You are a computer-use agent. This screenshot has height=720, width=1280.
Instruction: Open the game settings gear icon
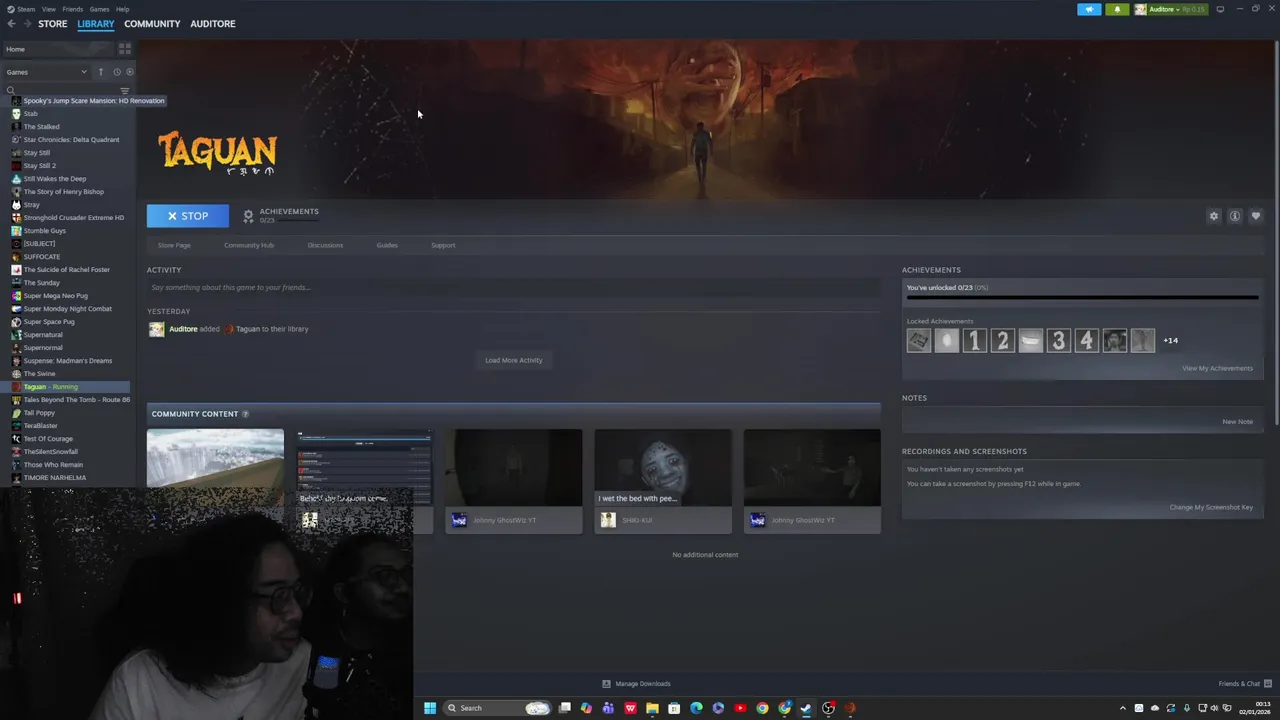click(1214, 216)
